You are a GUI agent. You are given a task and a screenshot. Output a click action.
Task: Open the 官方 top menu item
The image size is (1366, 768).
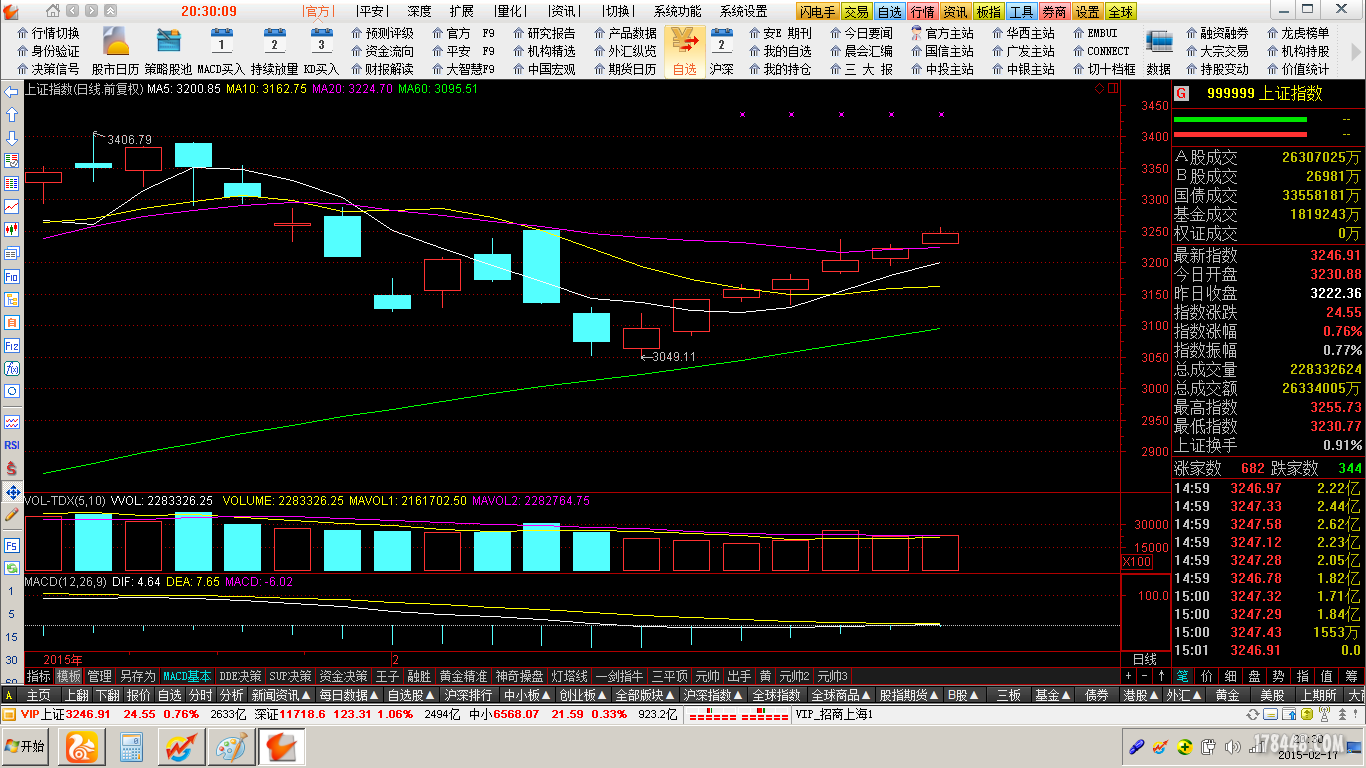click(317, 12)
